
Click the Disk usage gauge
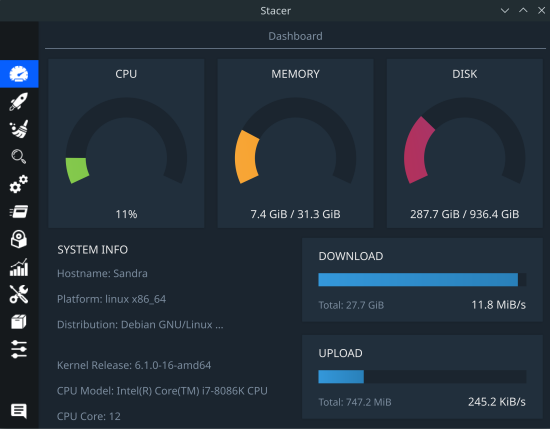(465, 141)
